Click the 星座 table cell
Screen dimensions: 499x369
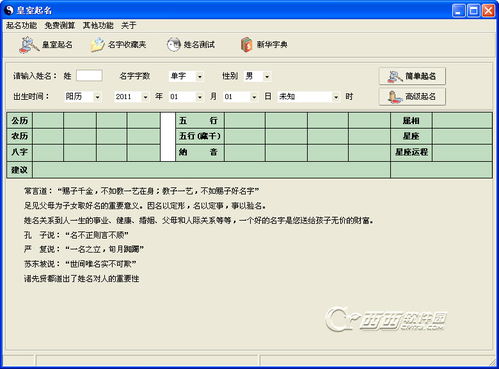(411, 136)
